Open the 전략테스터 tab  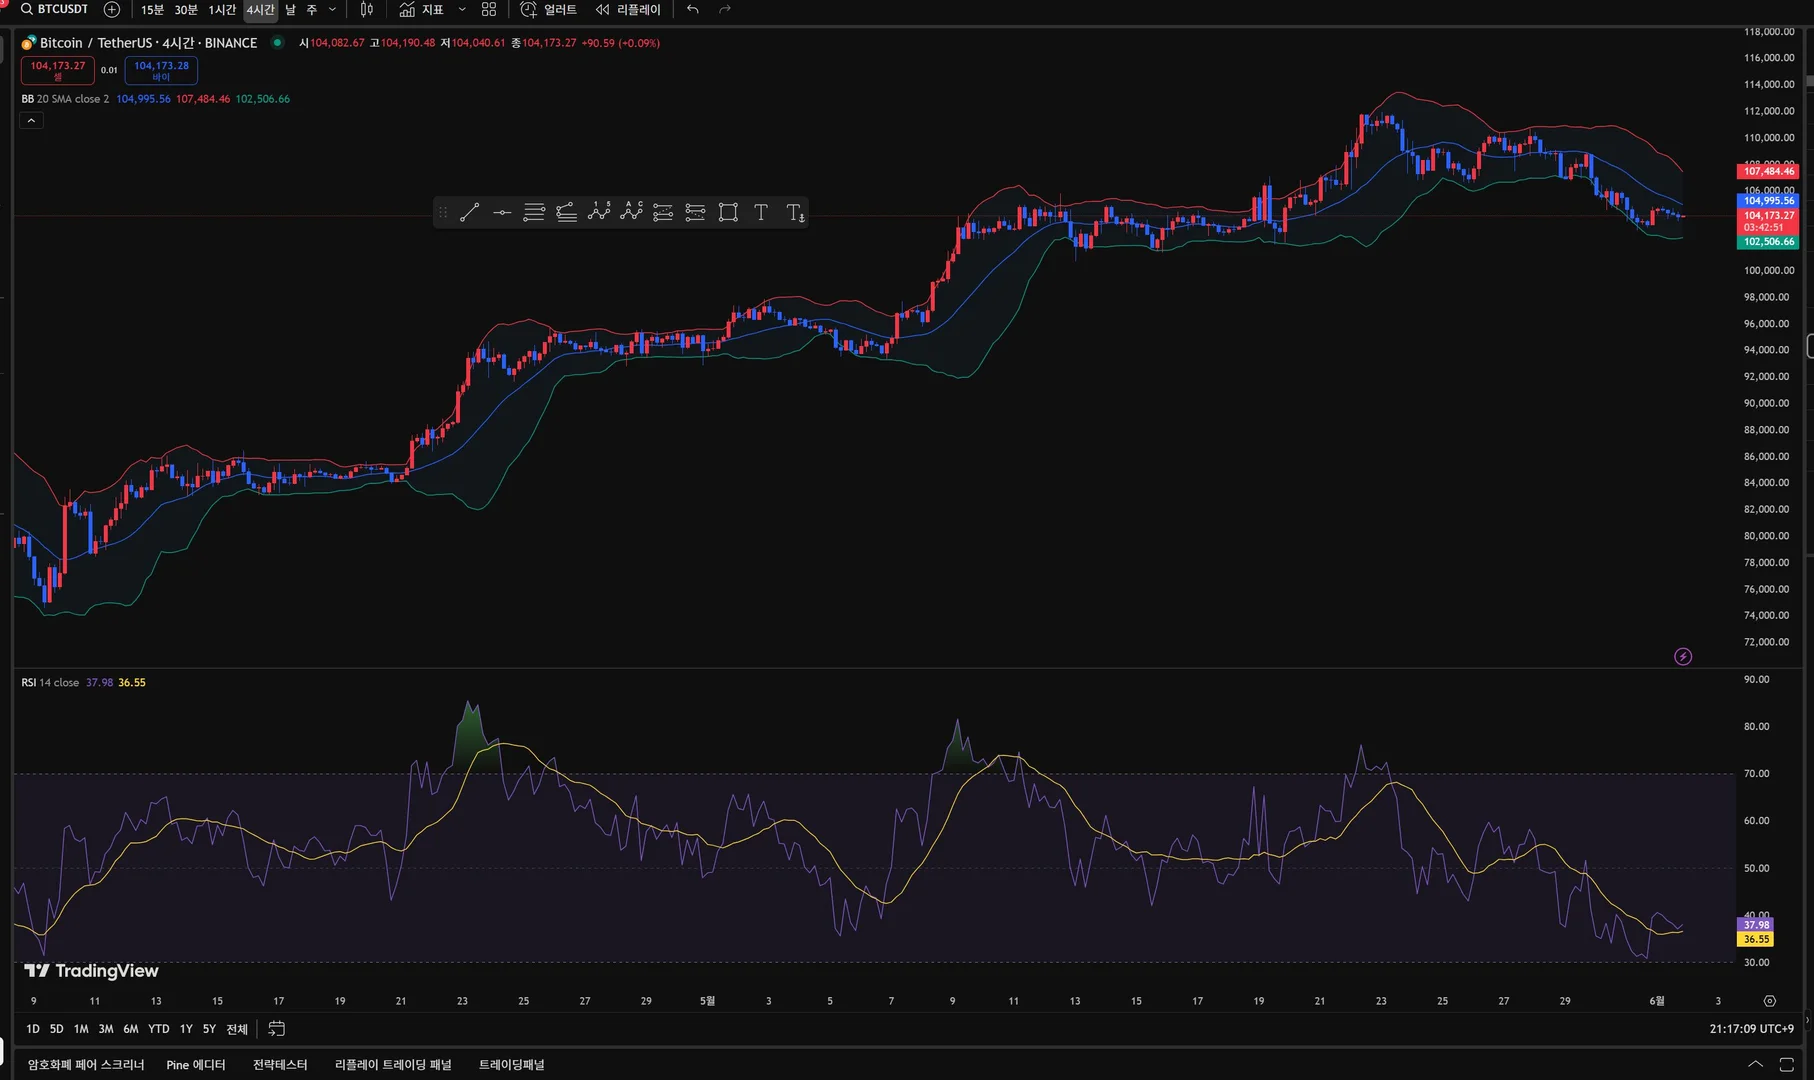coord(280,1065)
